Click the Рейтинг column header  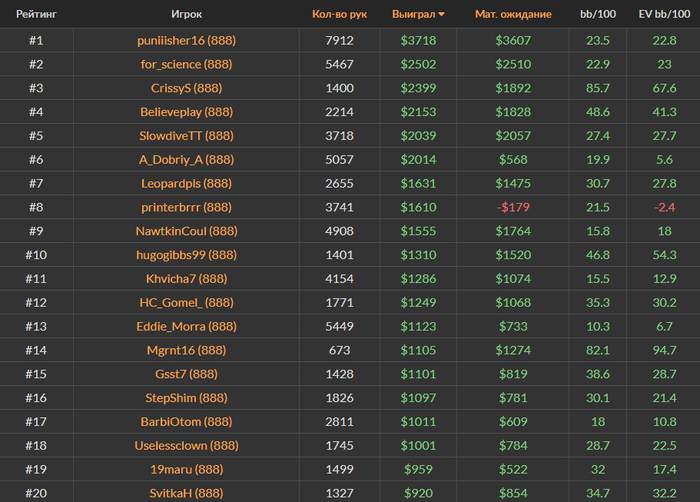[36, 15]
